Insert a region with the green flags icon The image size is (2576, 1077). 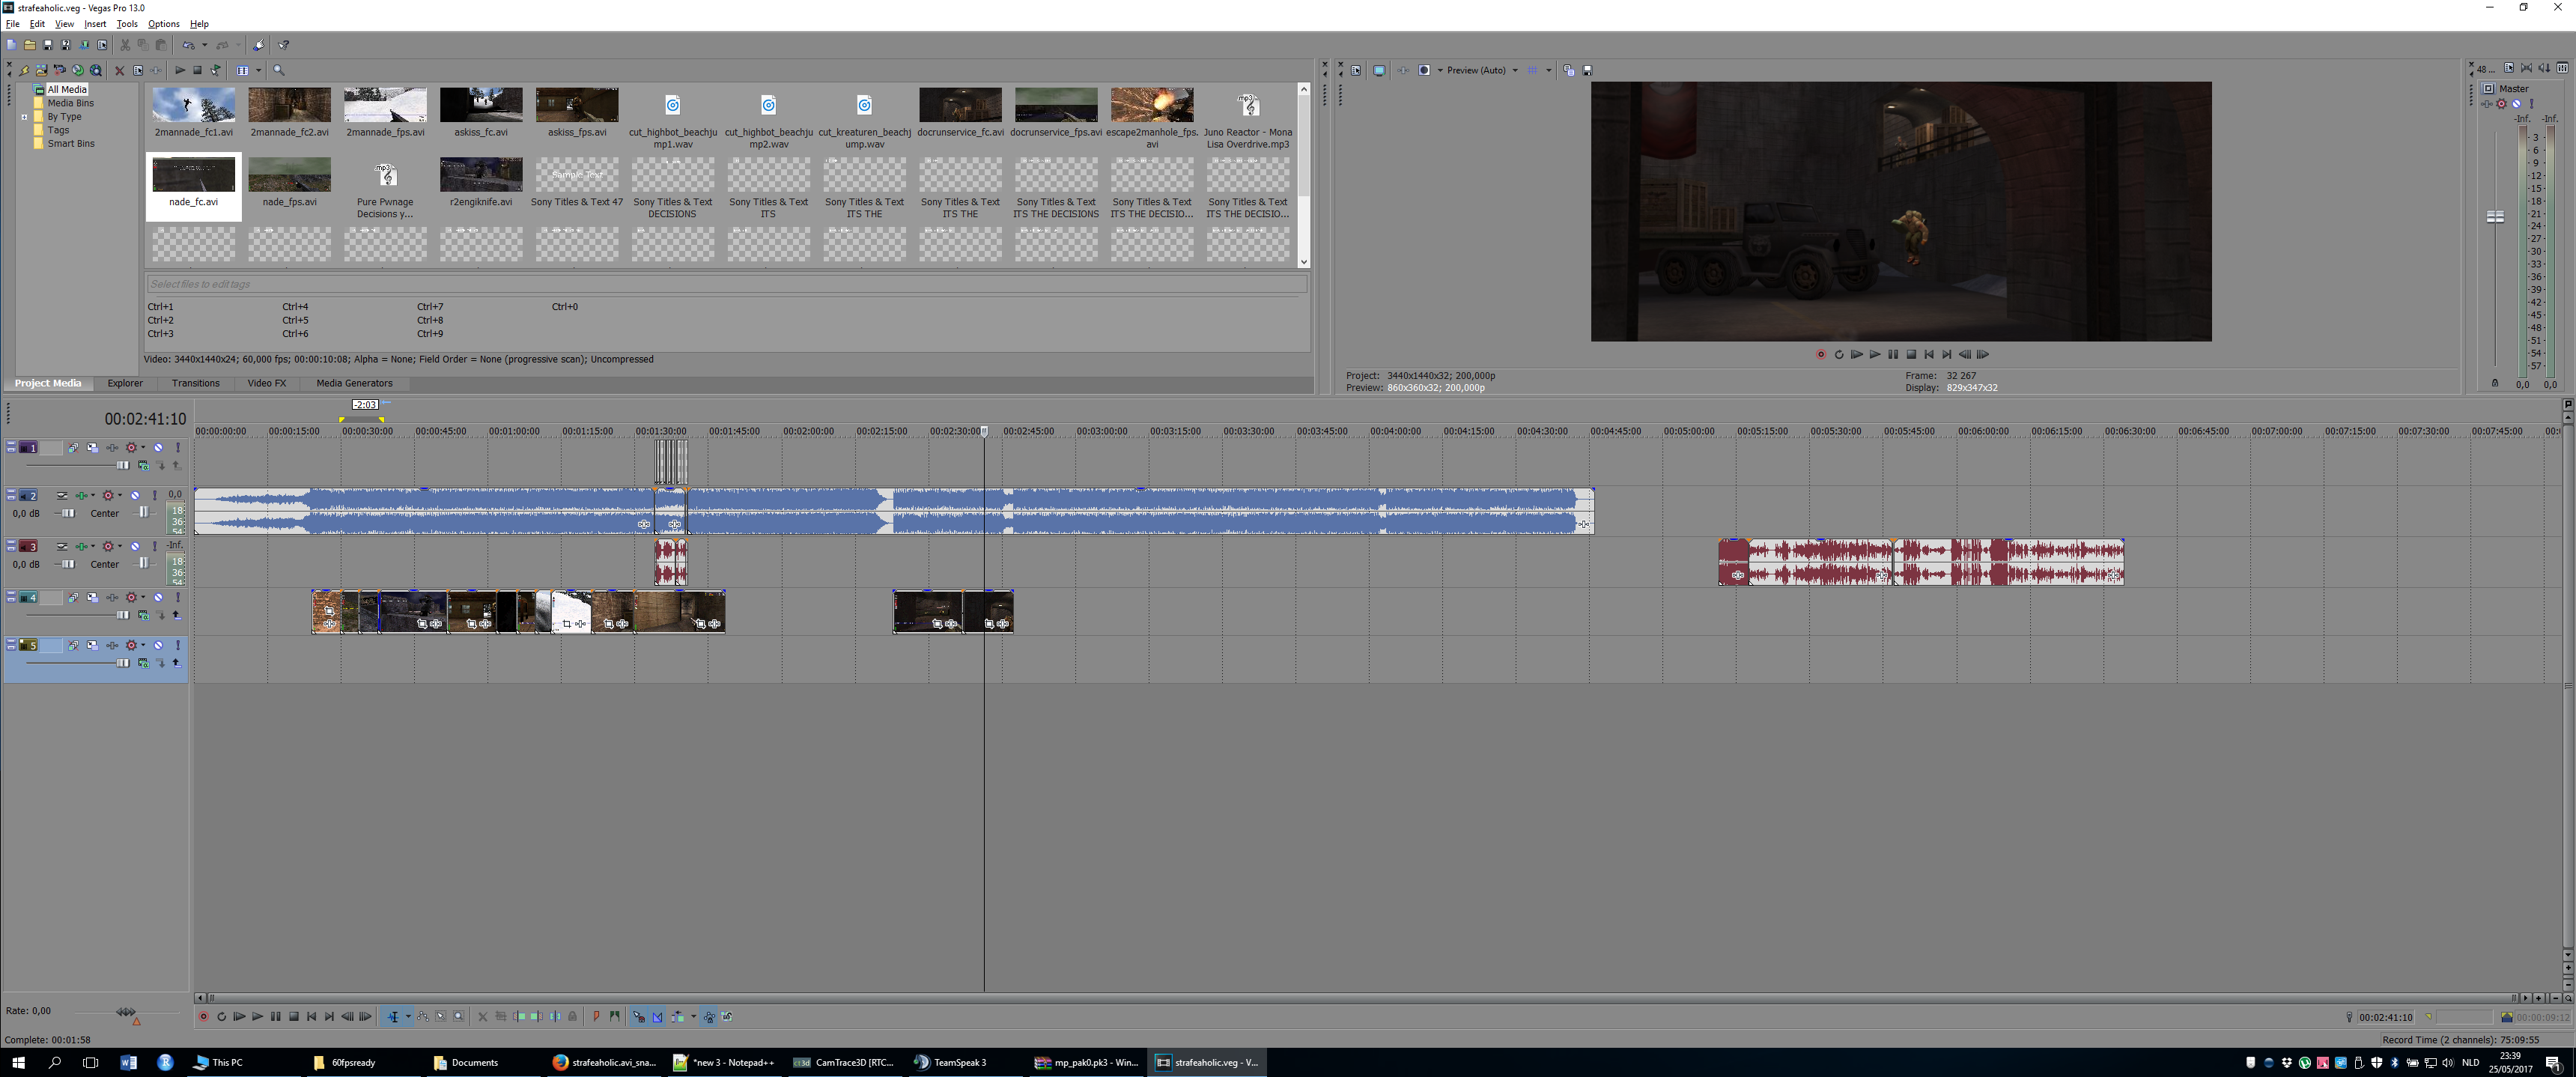pyautogui.click(x=615, y=1017)
